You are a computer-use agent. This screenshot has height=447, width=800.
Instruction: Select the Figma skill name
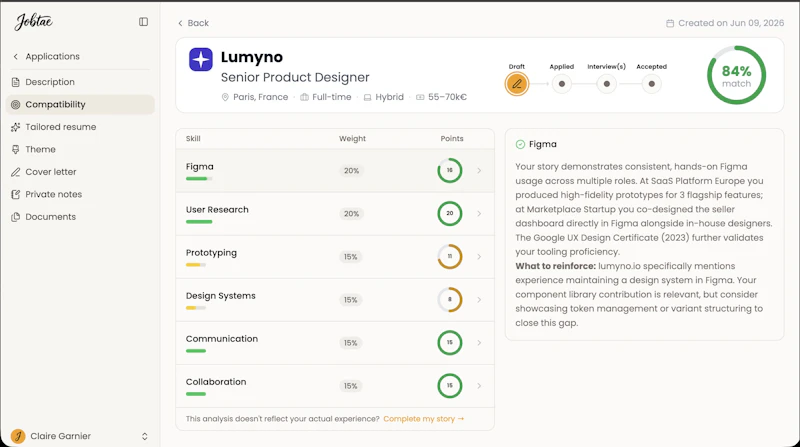(x=199, y=166)
